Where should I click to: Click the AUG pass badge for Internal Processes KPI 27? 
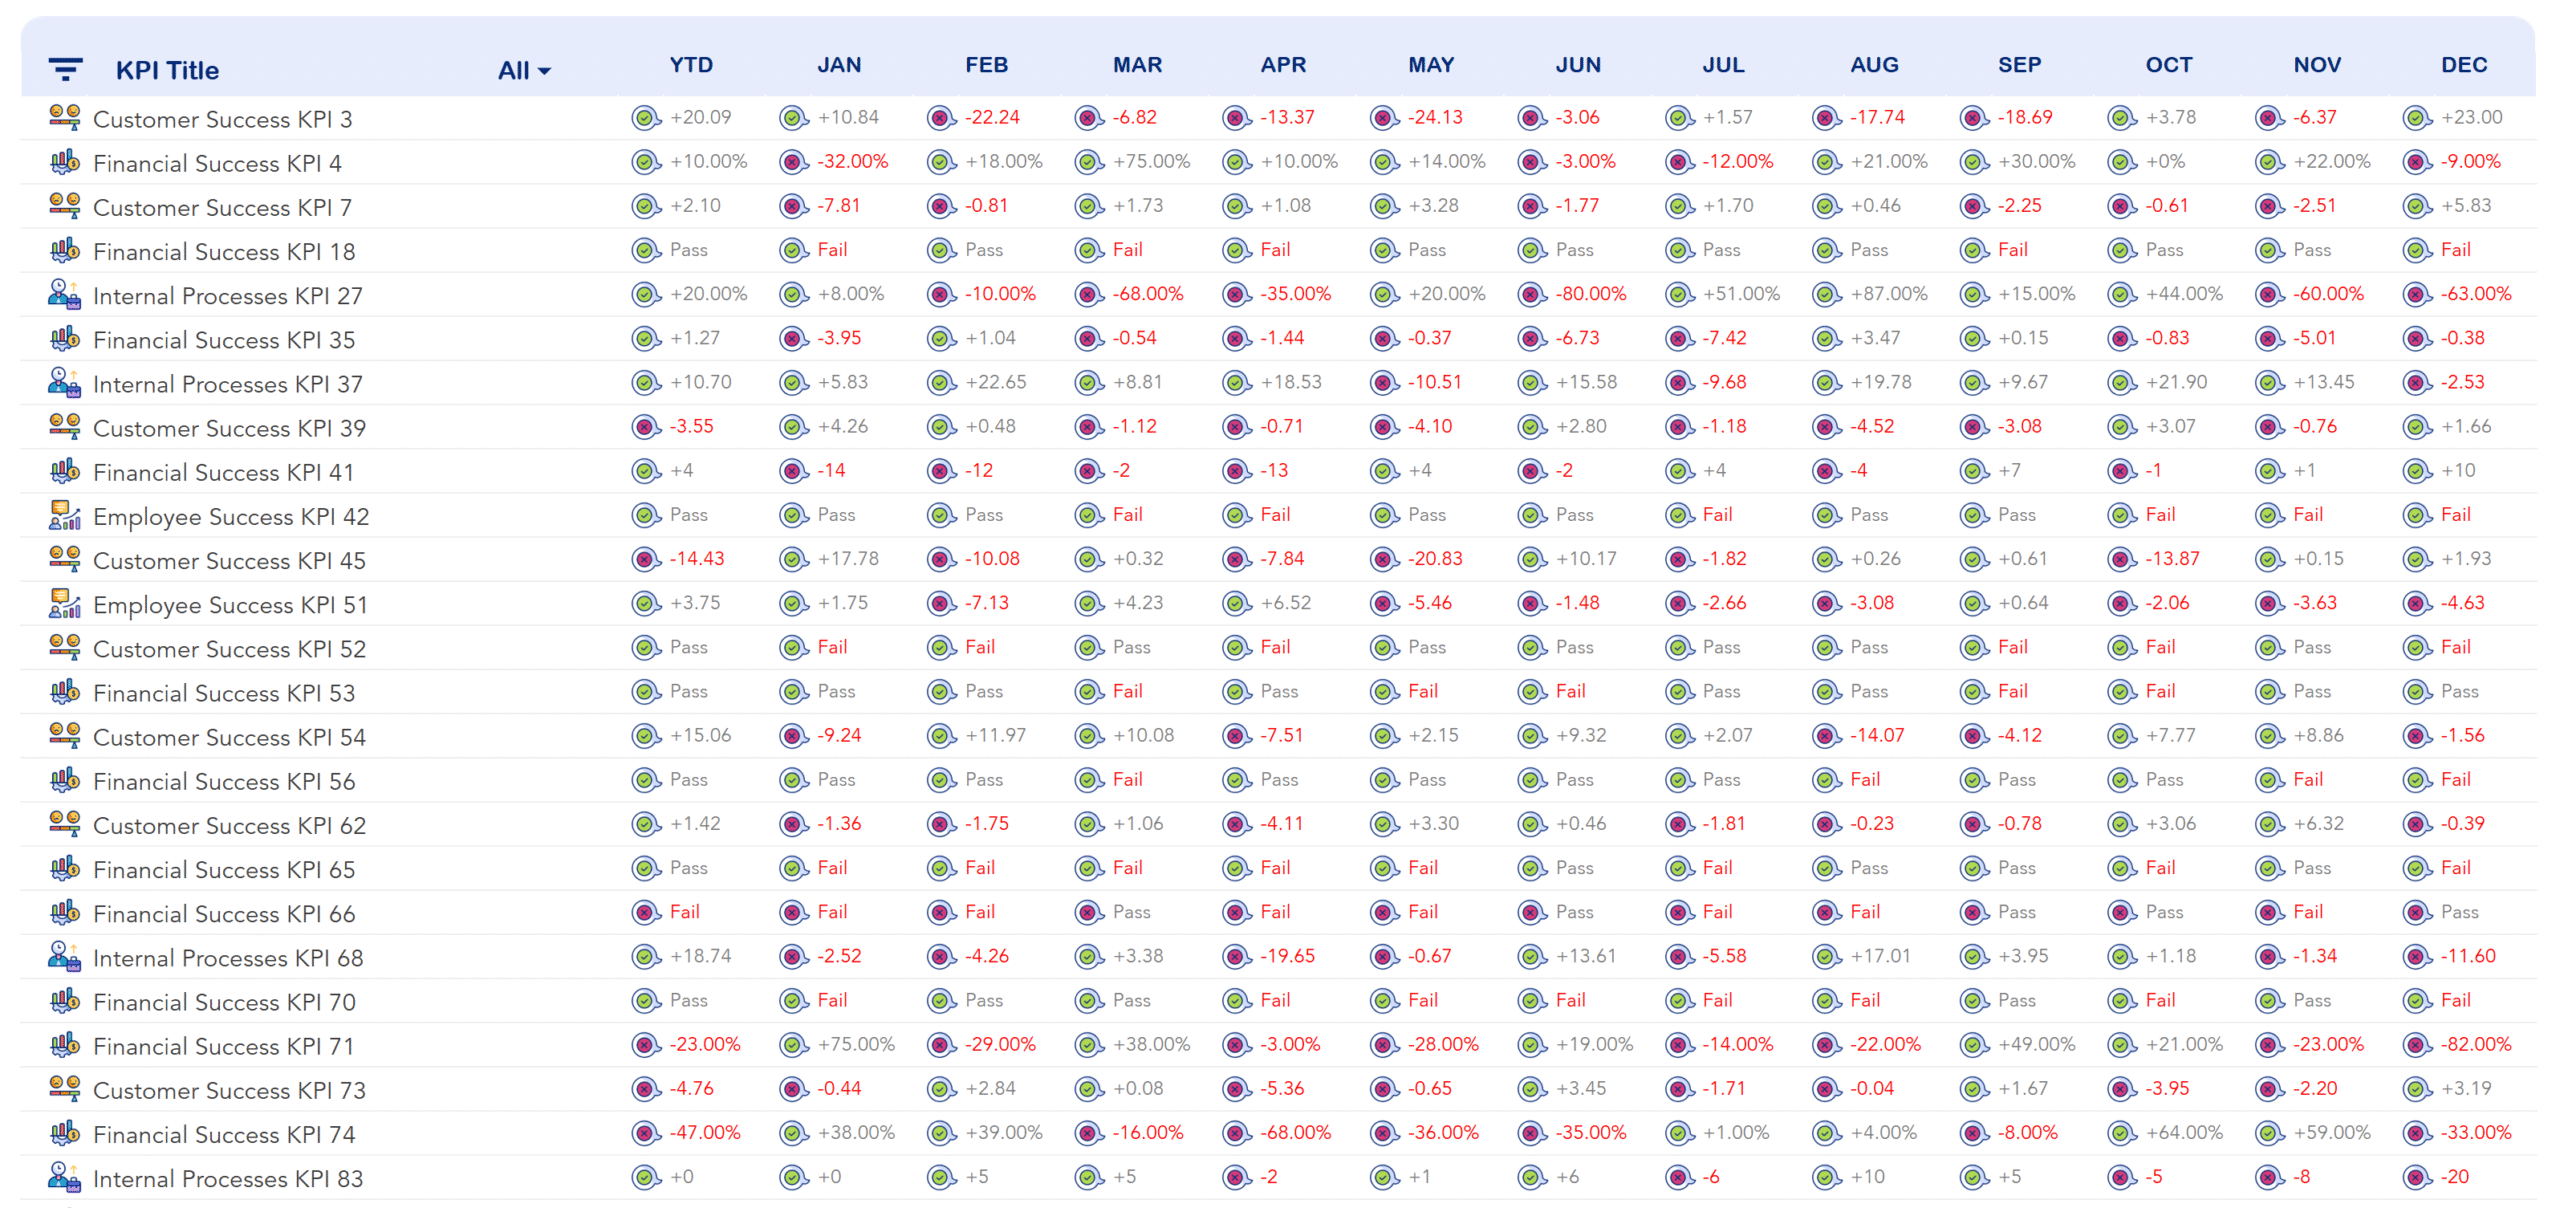click(x=1825, y=295)
